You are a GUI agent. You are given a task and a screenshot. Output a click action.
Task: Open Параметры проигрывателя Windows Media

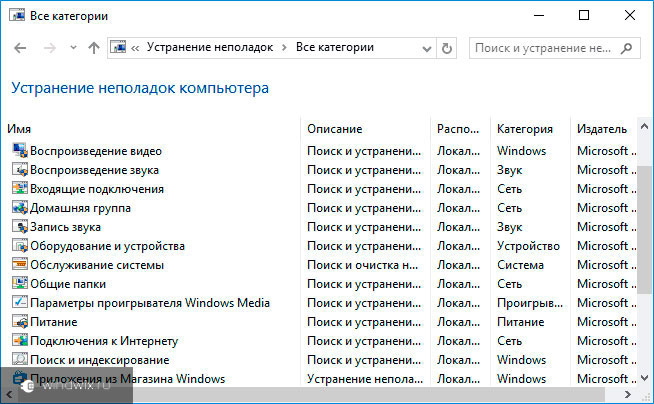(x=150, y=303)
